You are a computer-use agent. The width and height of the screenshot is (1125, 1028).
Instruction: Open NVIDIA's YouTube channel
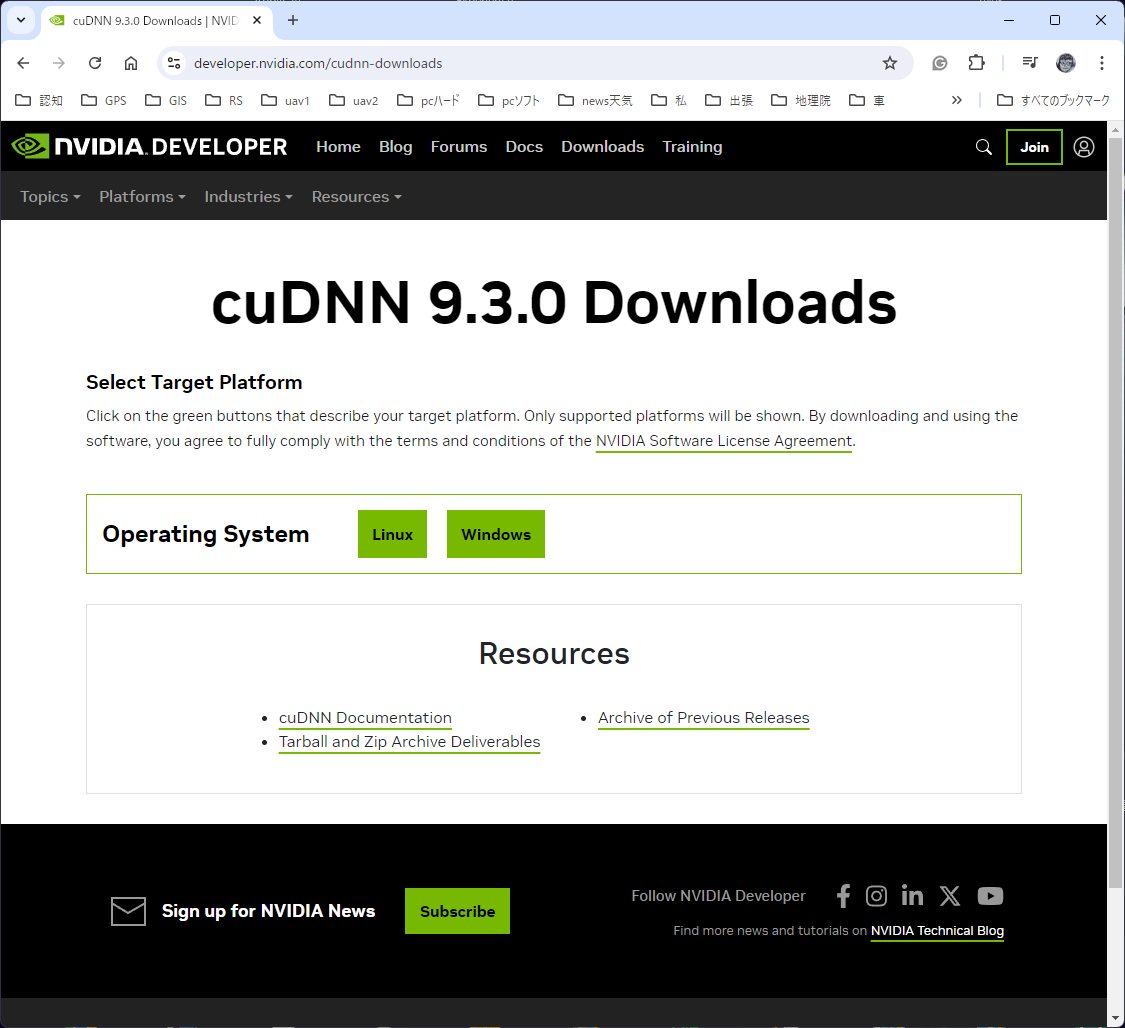[990, 895]
